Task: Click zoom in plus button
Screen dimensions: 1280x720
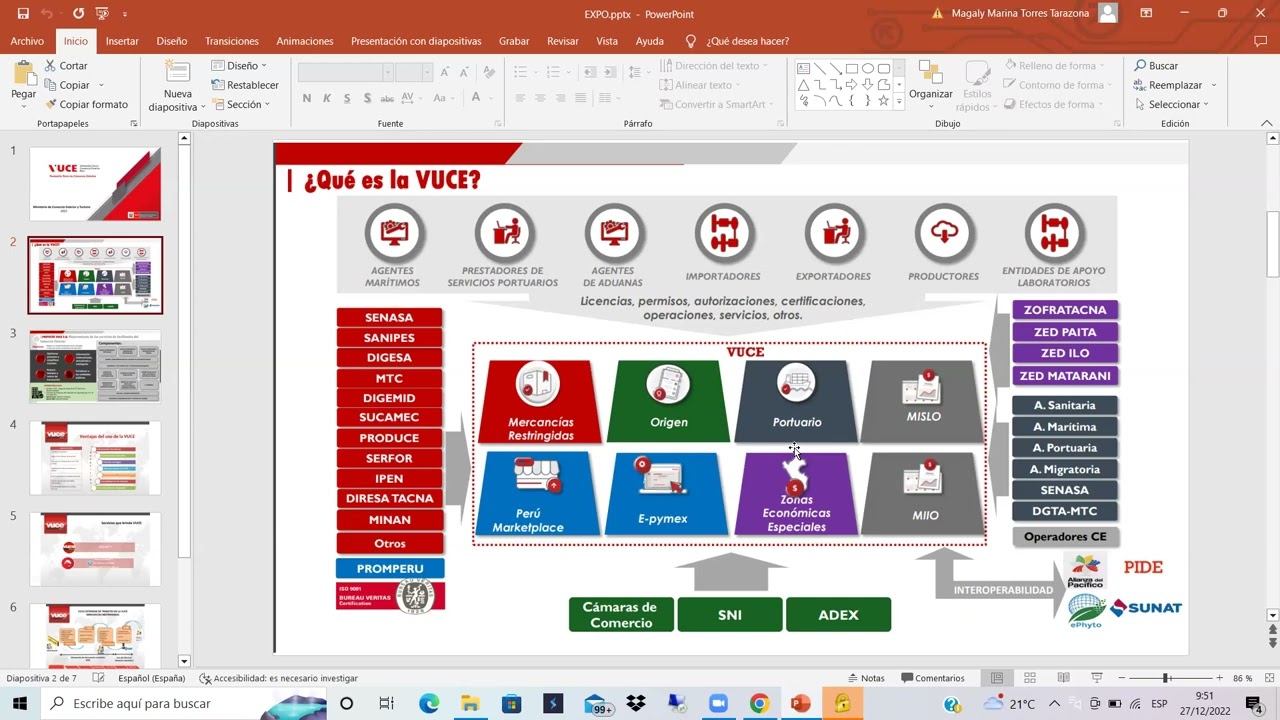Action: click(x=1219, y=678)
